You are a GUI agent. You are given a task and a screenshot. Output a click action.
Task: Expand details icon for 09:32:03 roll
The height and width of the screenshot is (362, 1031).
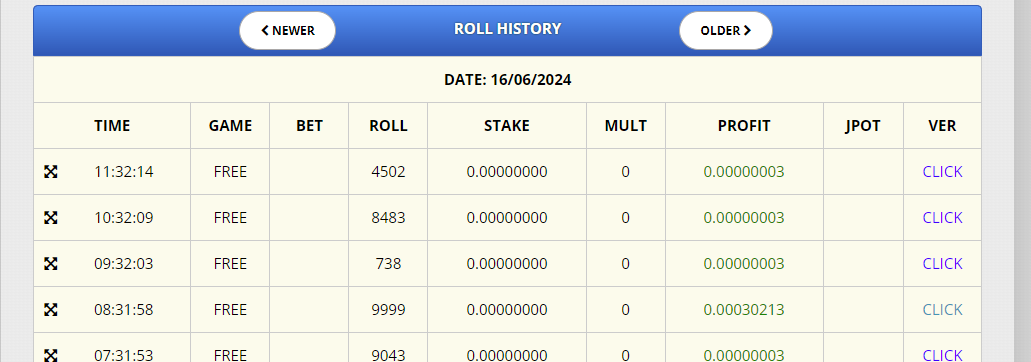[x=51, y=264]
